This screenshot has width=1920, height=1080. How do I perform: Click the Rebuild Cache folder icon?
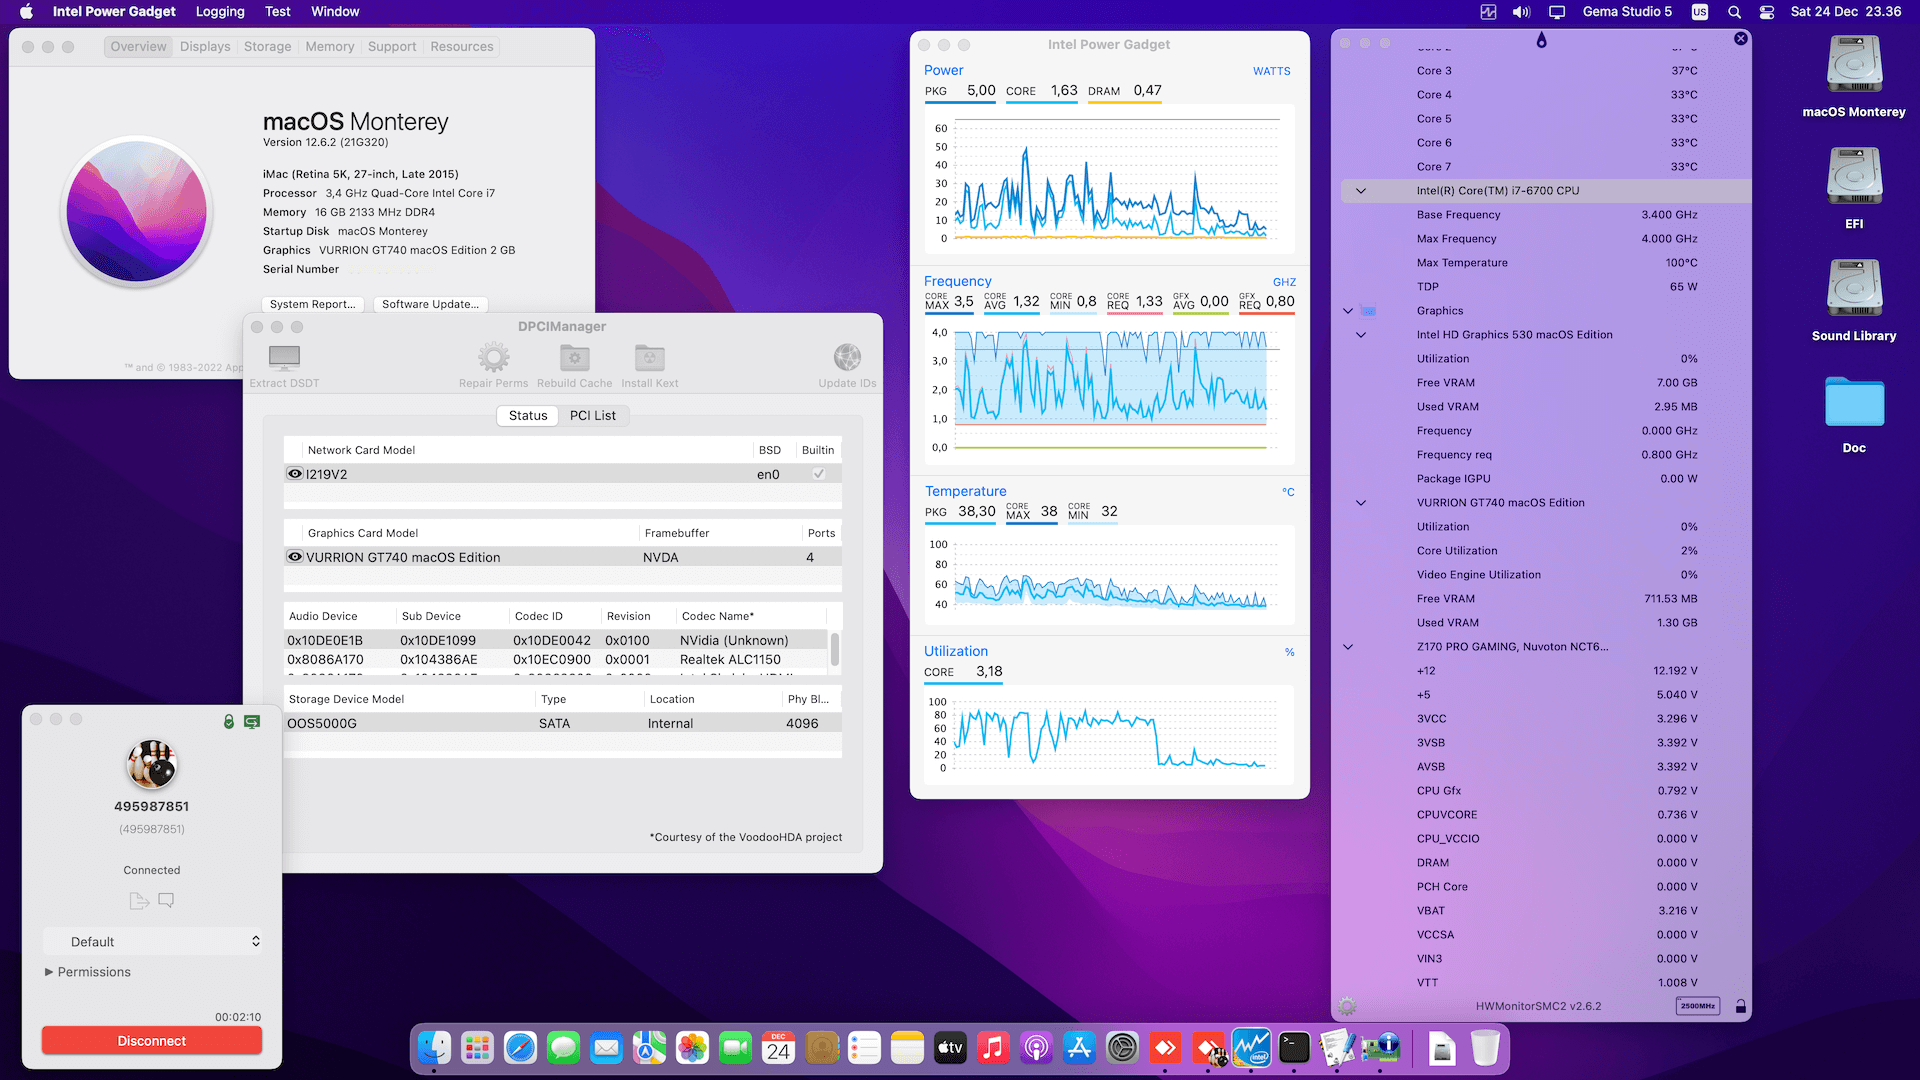click(574, 357)
